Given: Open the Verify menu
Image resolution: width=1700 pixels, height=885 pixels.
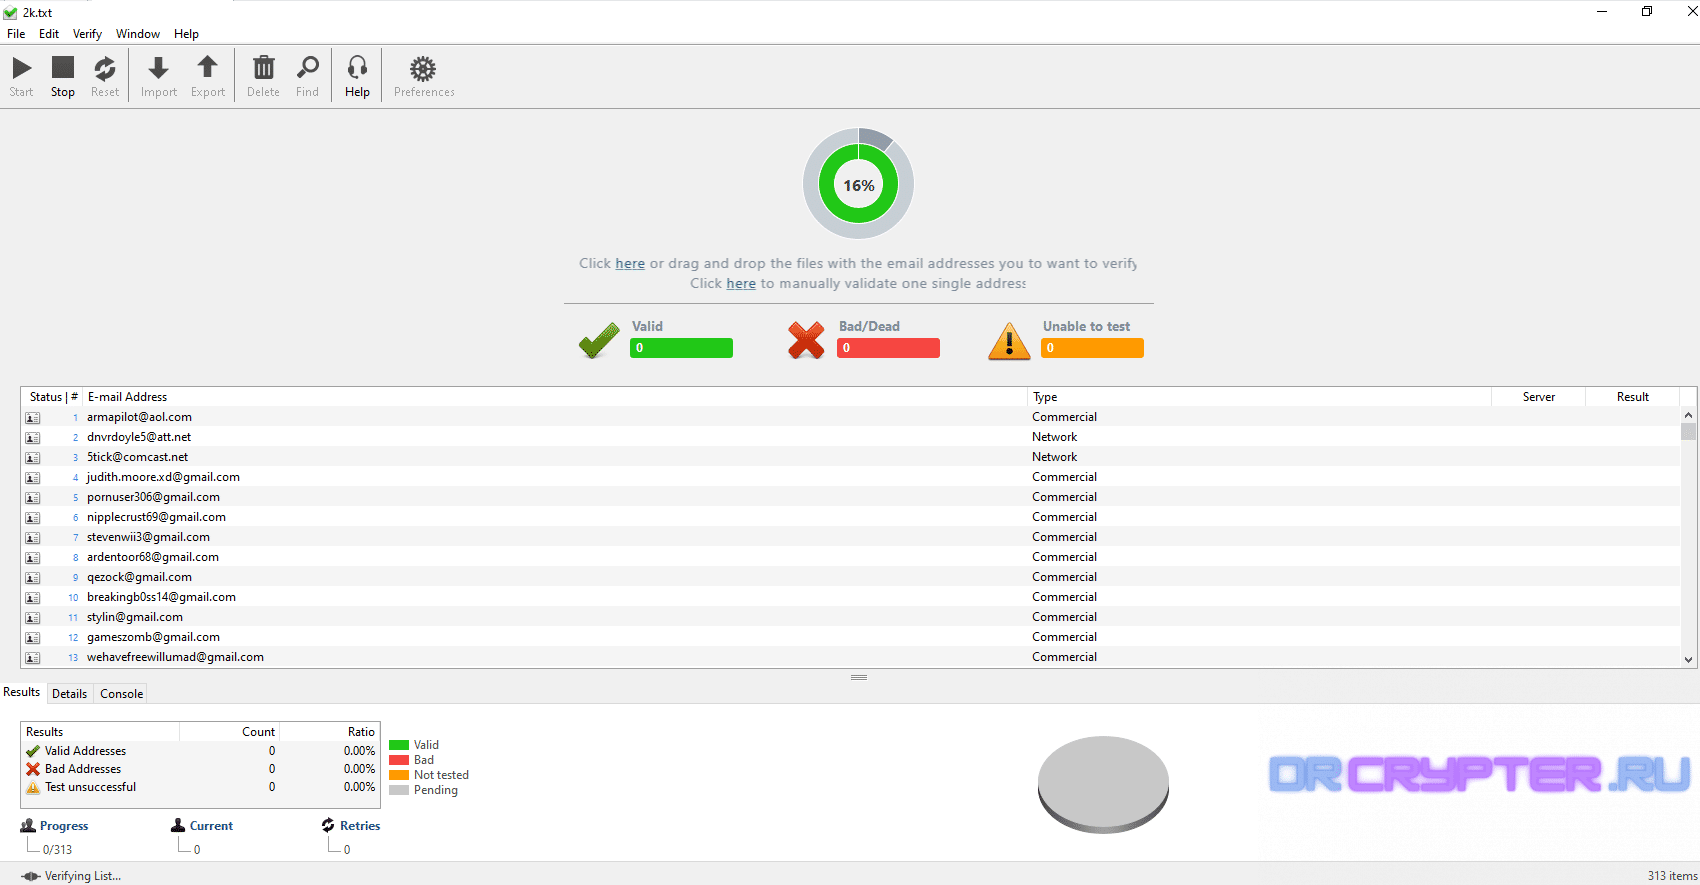Looking at the screenshot, I should click(87, 34).
